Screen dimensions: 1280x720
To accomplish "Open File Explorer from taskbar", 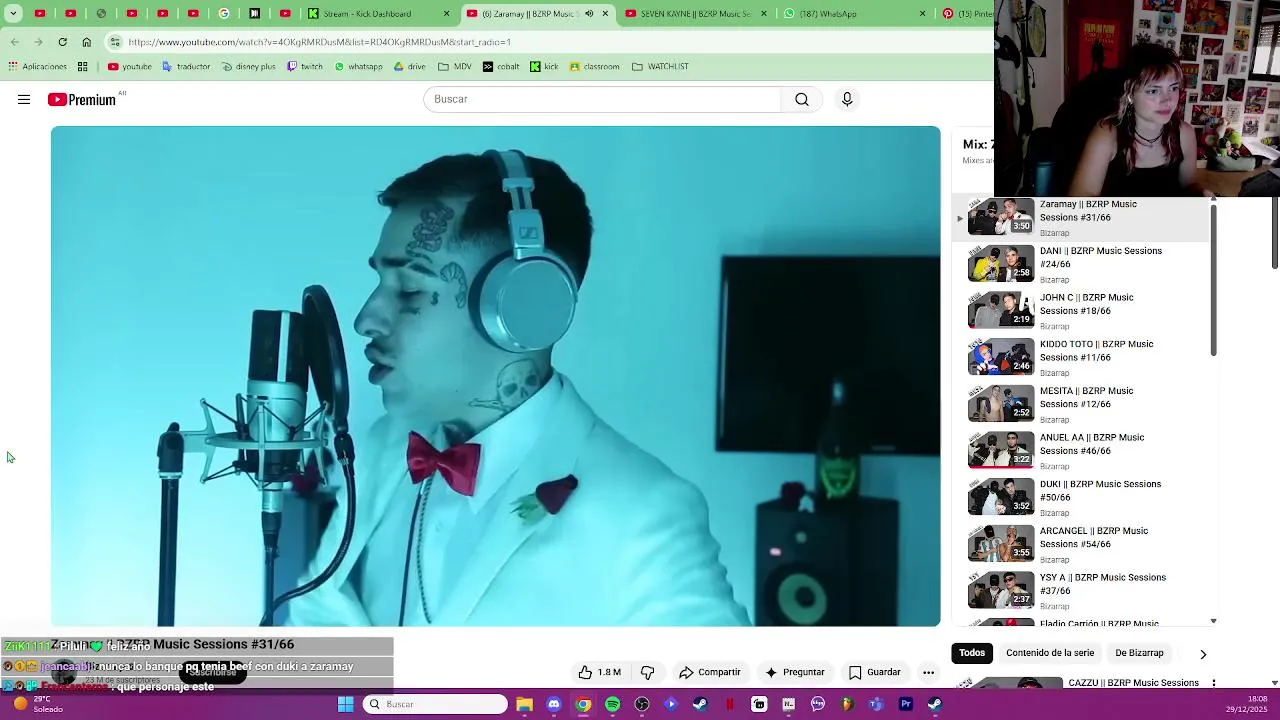I will coord(524,704).
